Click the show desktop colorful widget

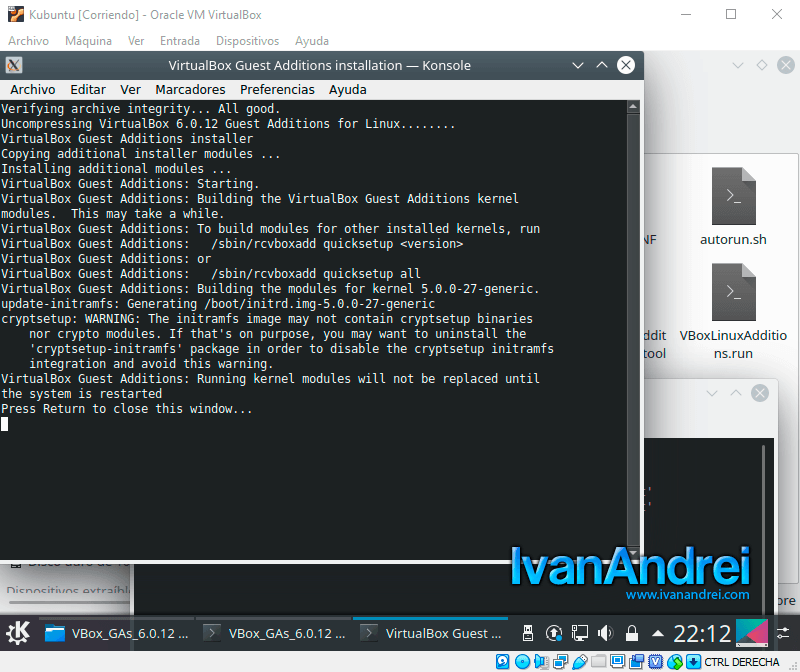[752, 633]
